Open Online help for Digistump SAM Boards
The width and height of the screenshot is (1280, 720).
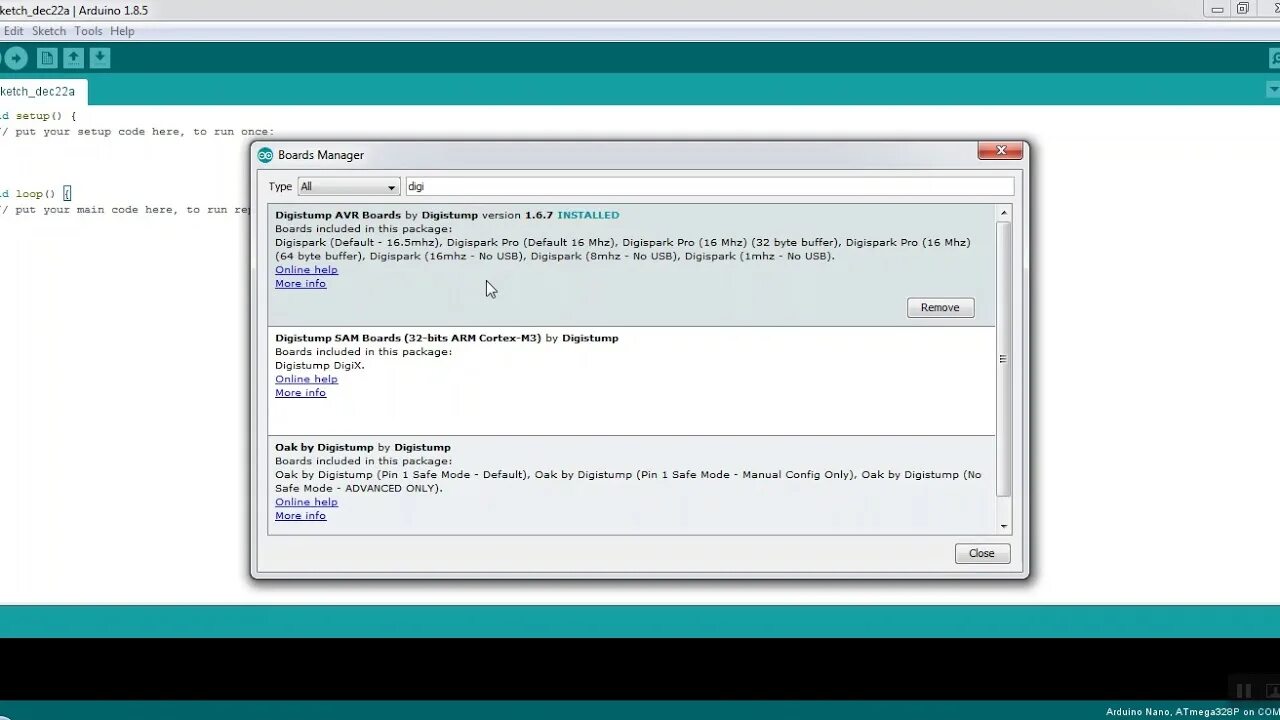click(306, 379)
